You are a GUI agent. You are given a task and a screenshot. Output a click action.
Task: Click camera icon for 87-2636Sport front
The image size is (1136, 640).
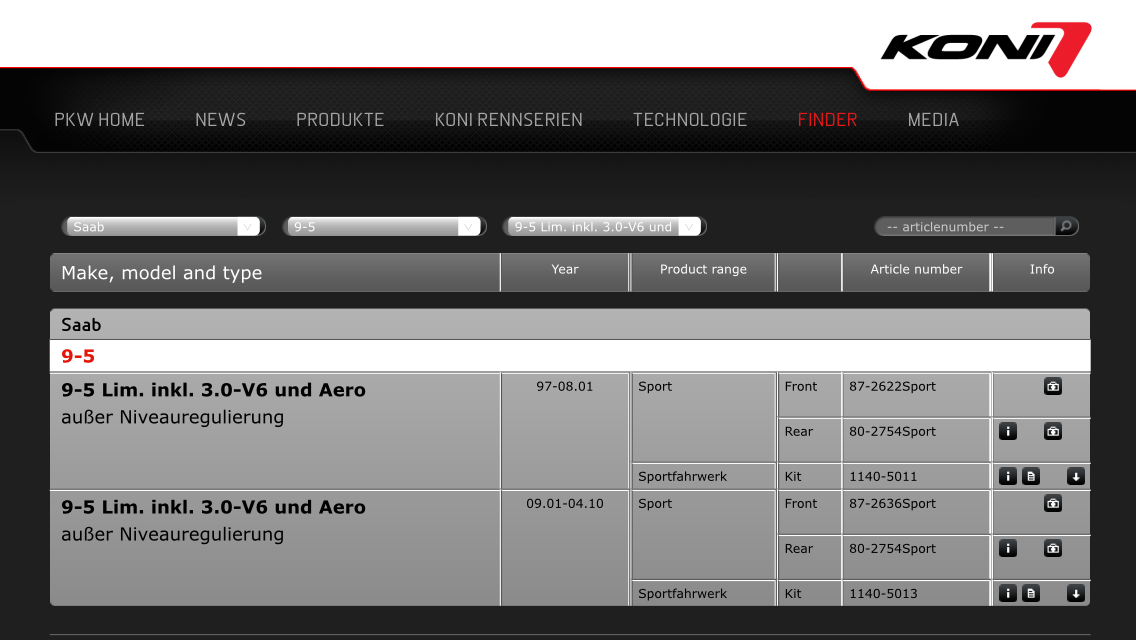tap(1053, 503)
